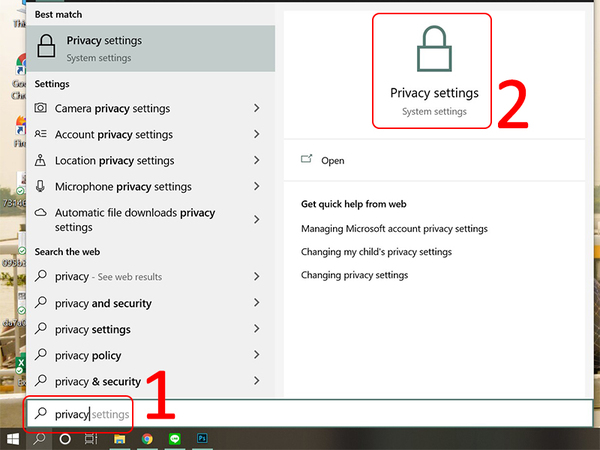This screenshot has height=450, width=600.
Task: Open the Windows Start button
Action: [13, 439]
